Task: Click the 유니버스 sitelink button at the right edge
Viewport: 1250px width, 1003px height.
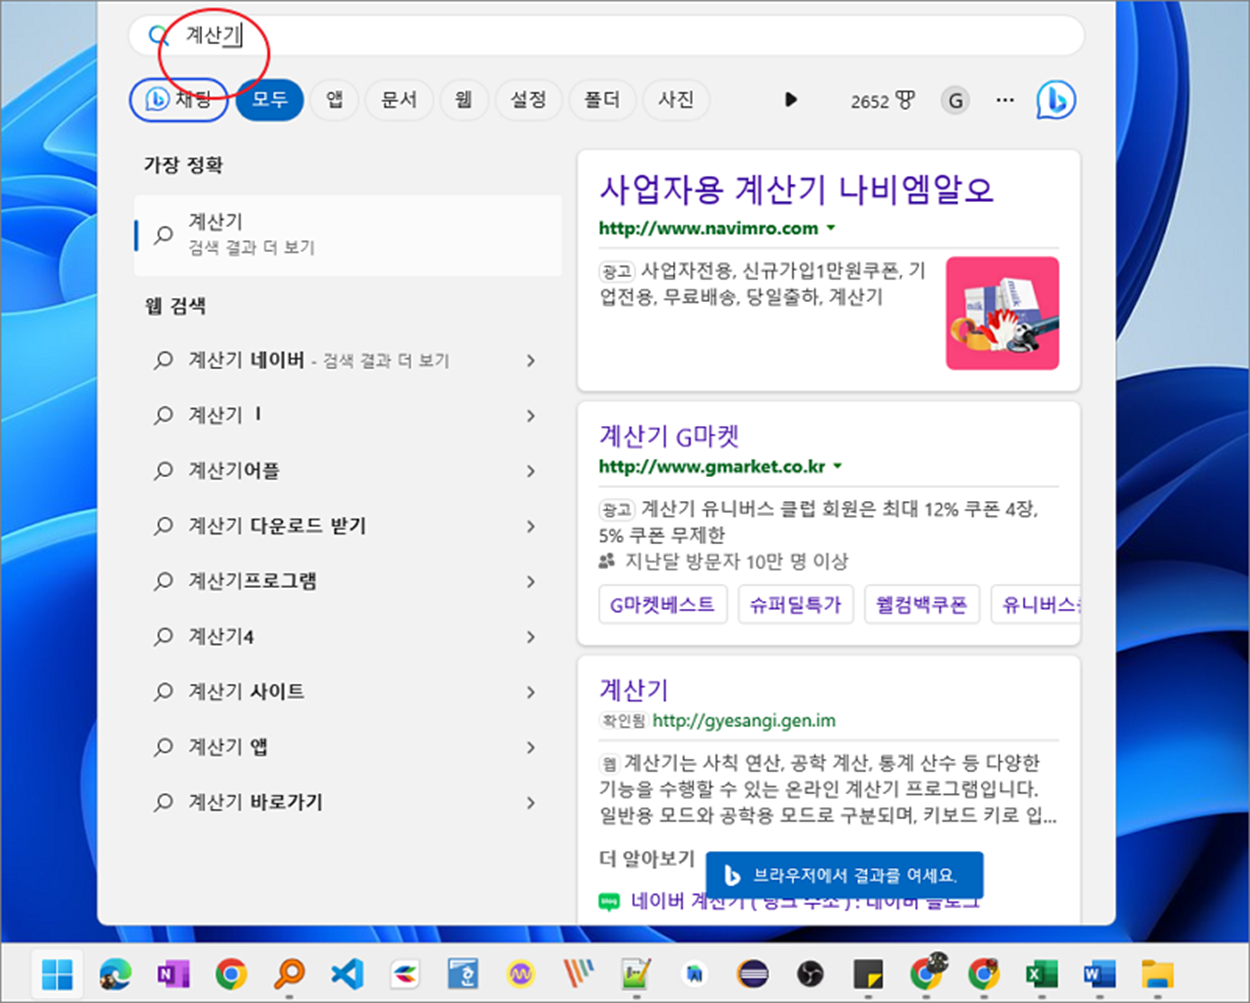Action: pyautogui.click(x=1037, y=605)
